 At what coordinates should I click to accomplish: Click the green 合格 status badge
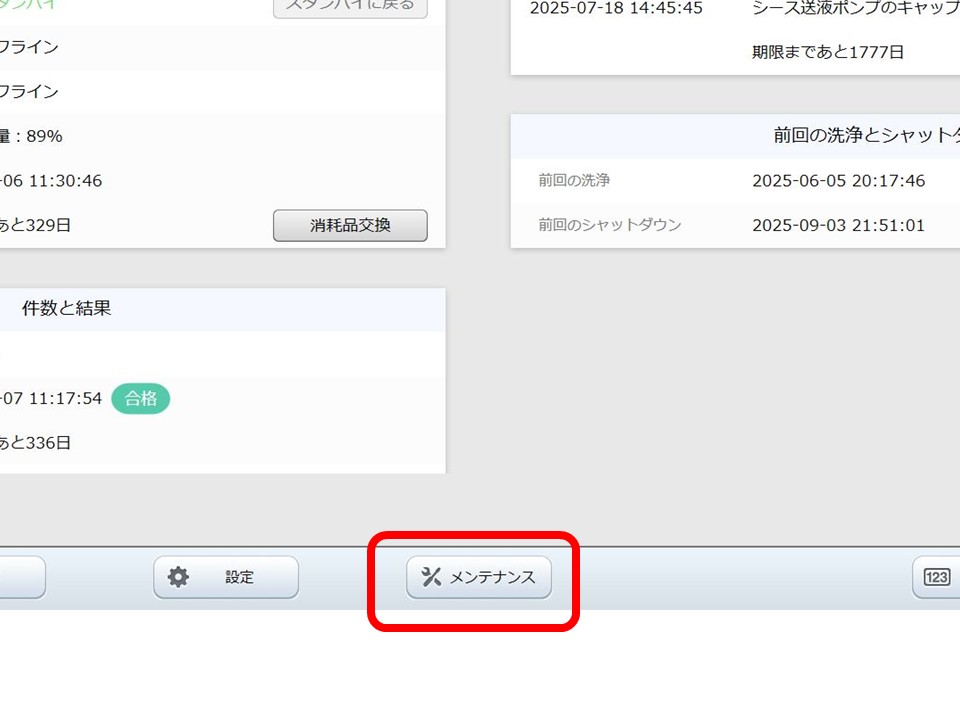pyautogui.click(x=141, y=399)
